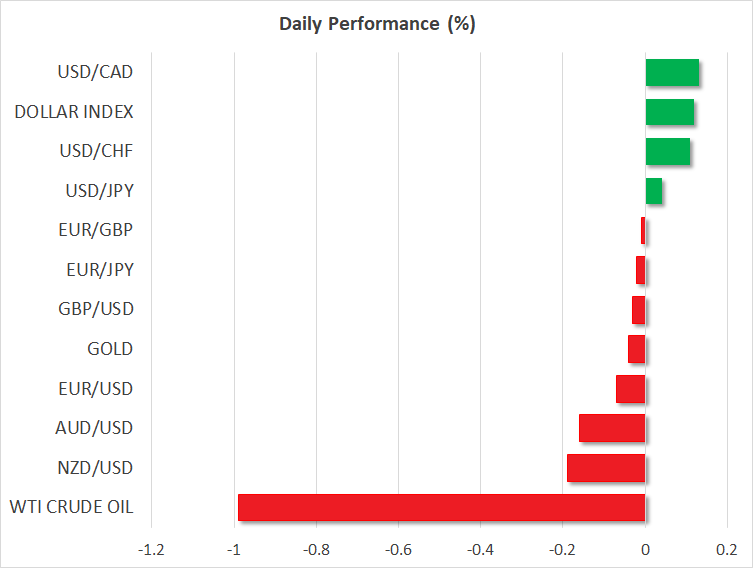The image size is (753, 568).
Task: Click the -1.2 x-axis value
Action: (x=152, y=549)
